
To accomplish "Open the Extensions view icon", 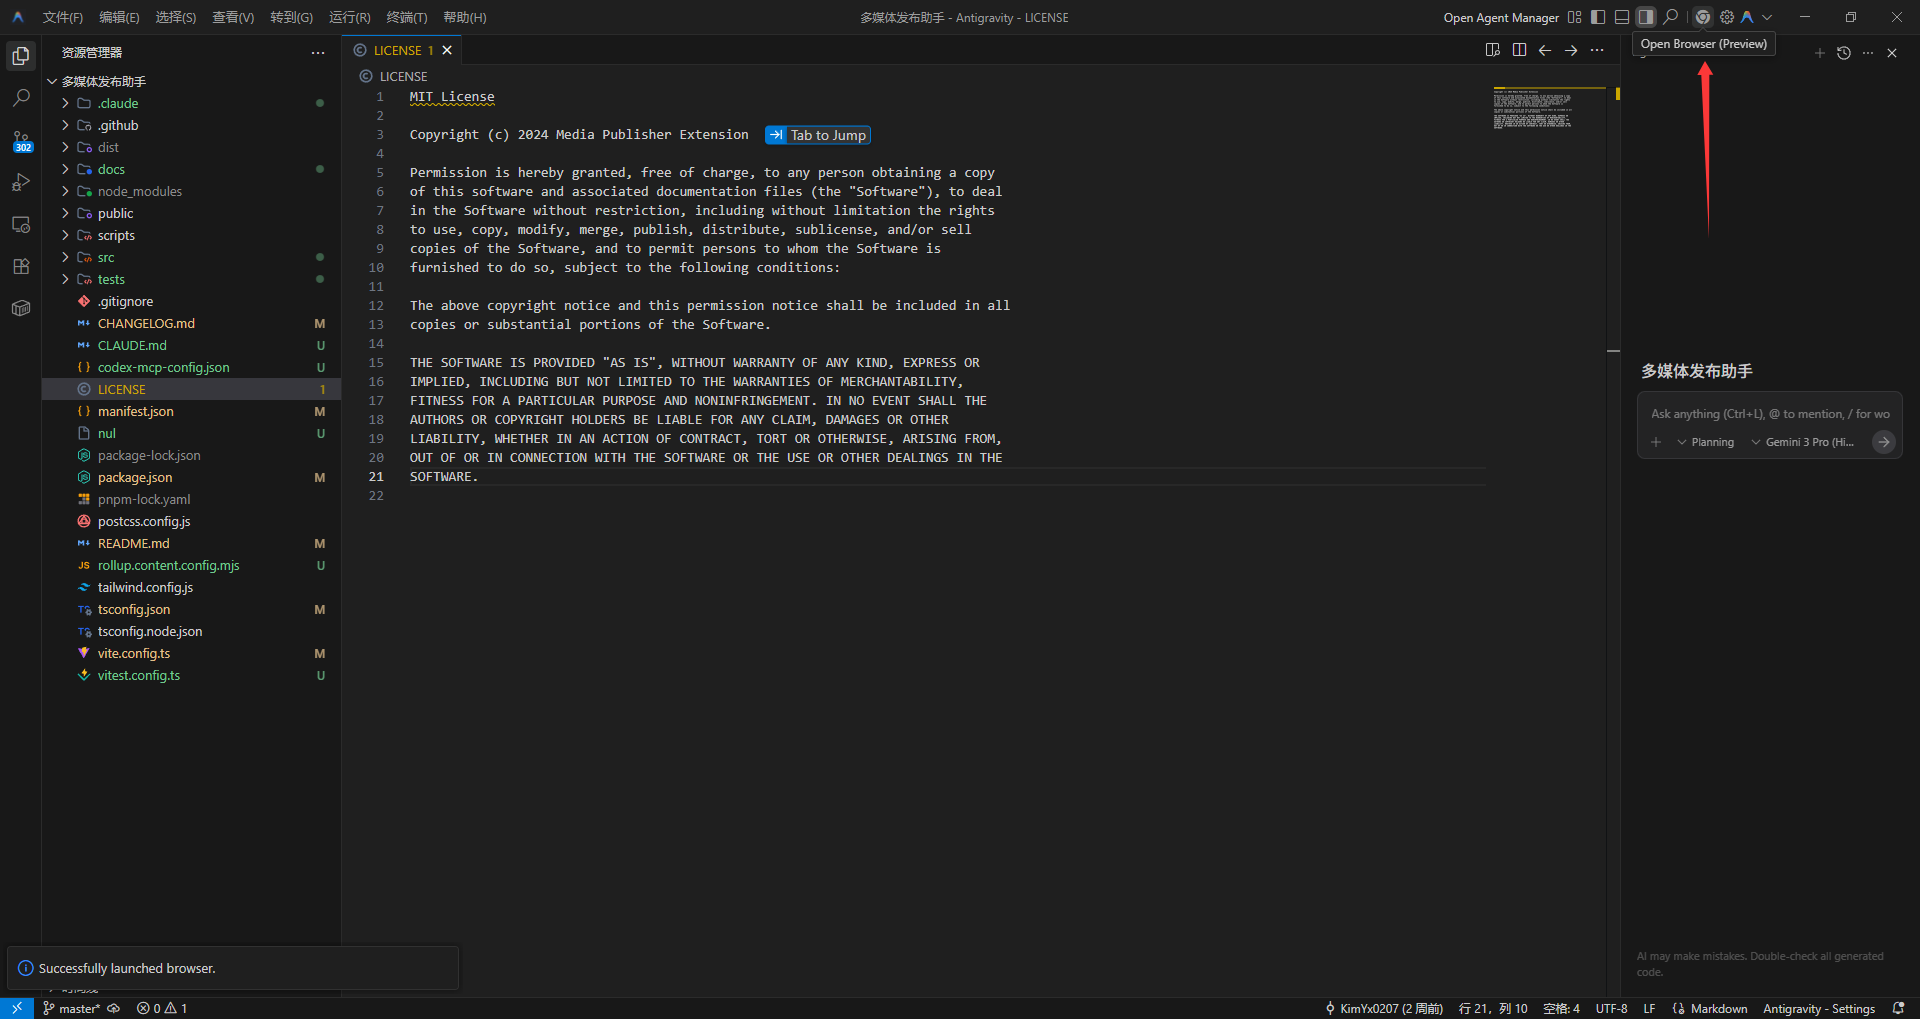I will (21, 267).
